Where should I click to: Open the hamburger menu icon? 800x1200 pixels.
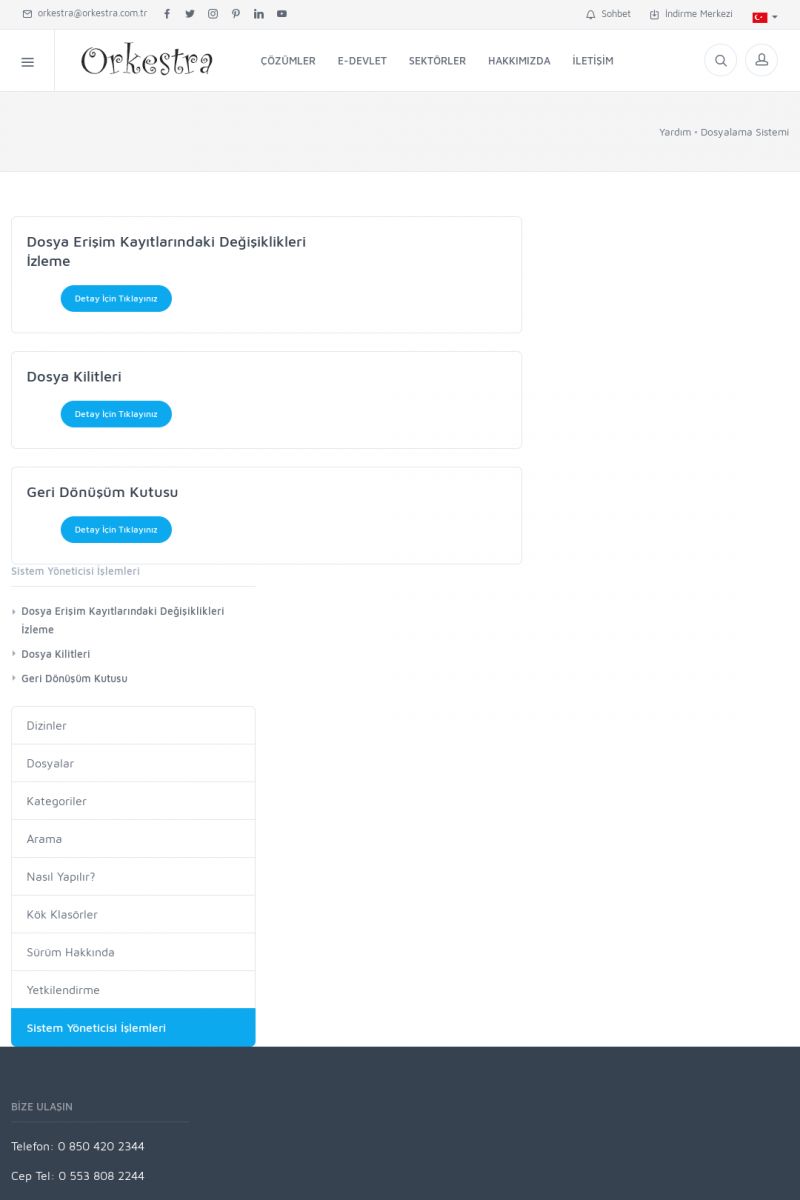click(x=27, y=61)
